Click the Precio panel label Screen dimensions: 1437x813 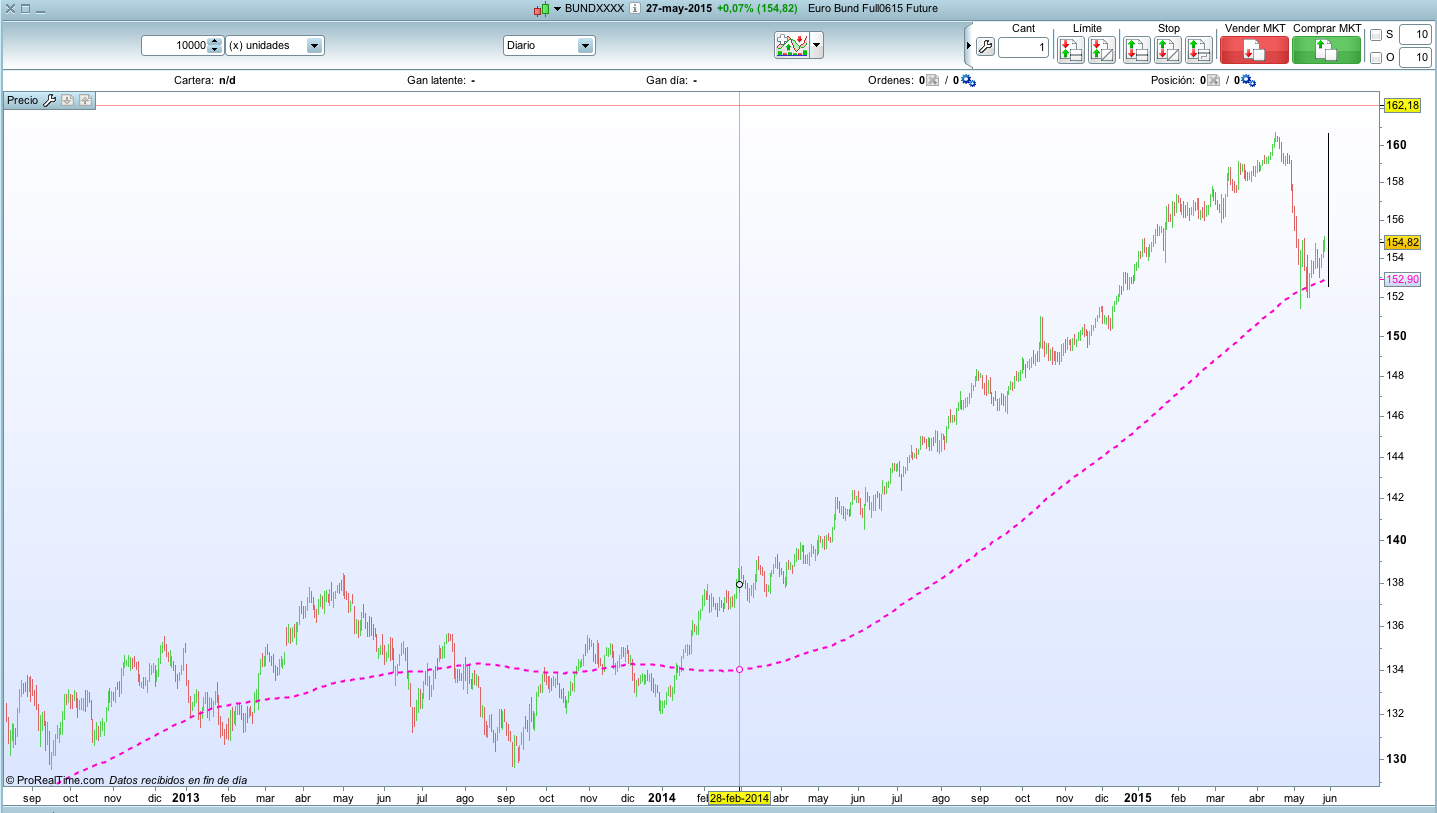[x=22, y=100]
